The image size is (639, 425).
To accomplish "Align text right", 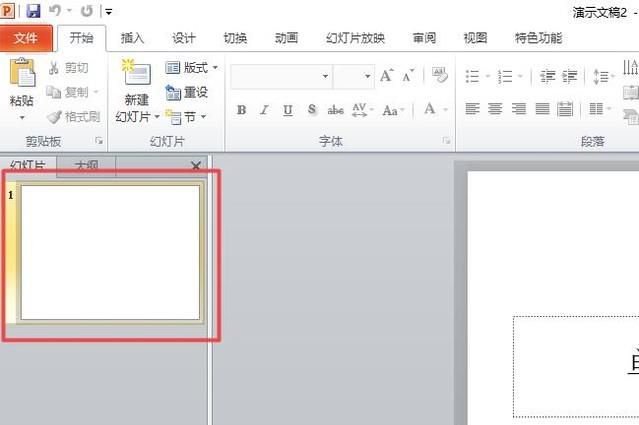I will (x=518, y=109).
